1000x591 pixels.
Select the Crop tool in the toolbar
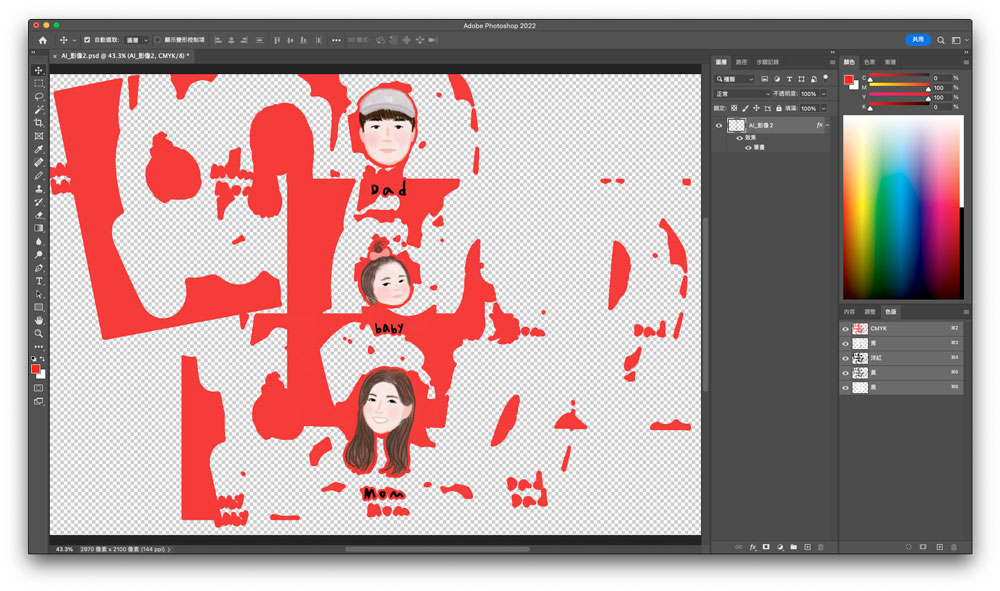coord(39,123)
